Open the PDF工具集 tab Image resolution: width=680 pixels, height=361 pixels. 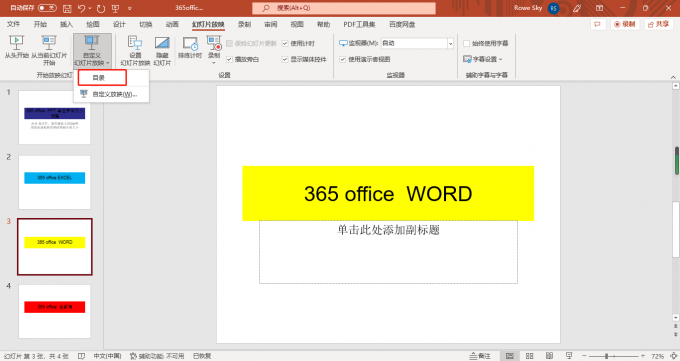[359, 24]
